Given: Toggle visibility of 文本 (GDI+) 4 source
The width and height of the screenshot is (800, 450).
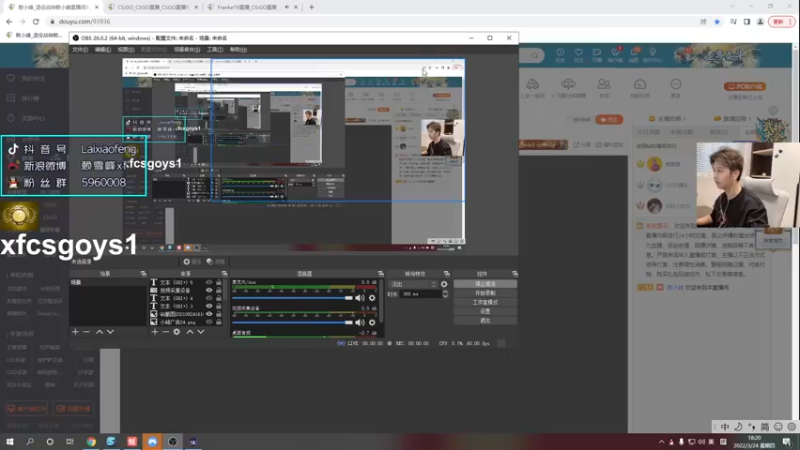Looking at the screenshot, I should click(x=209, y=298).
